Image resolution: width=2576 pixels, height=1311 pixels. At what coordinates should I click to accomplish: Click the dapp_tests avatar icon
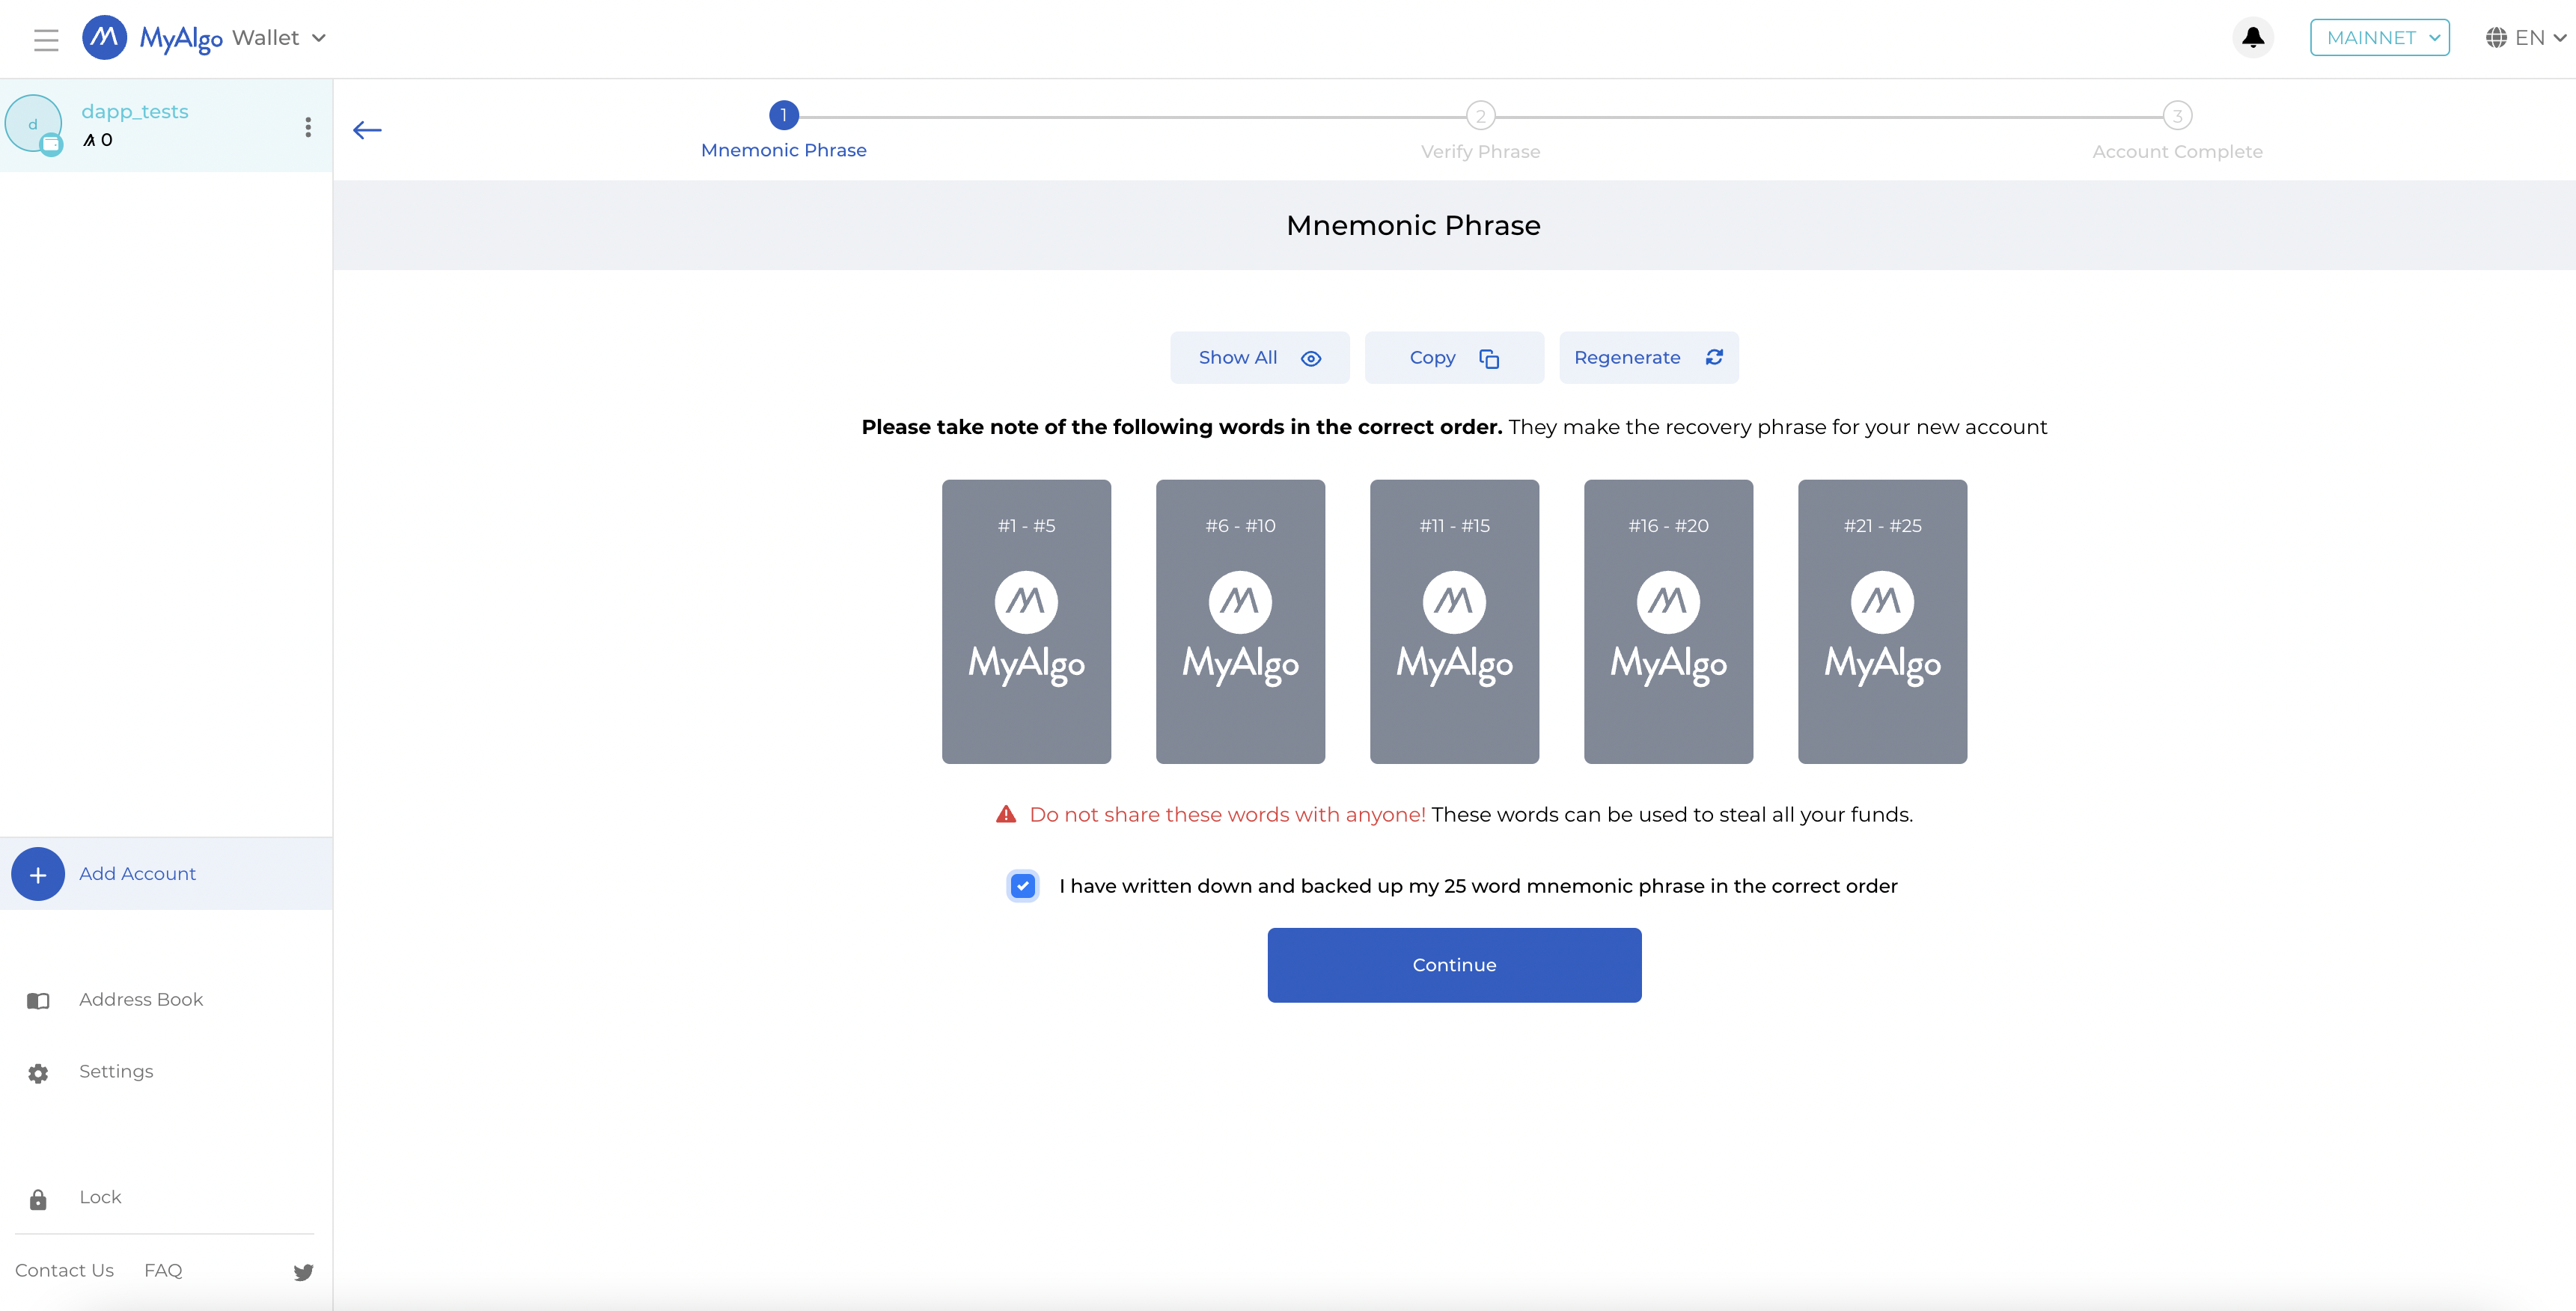pyautogui.click(x=34, y=124)
